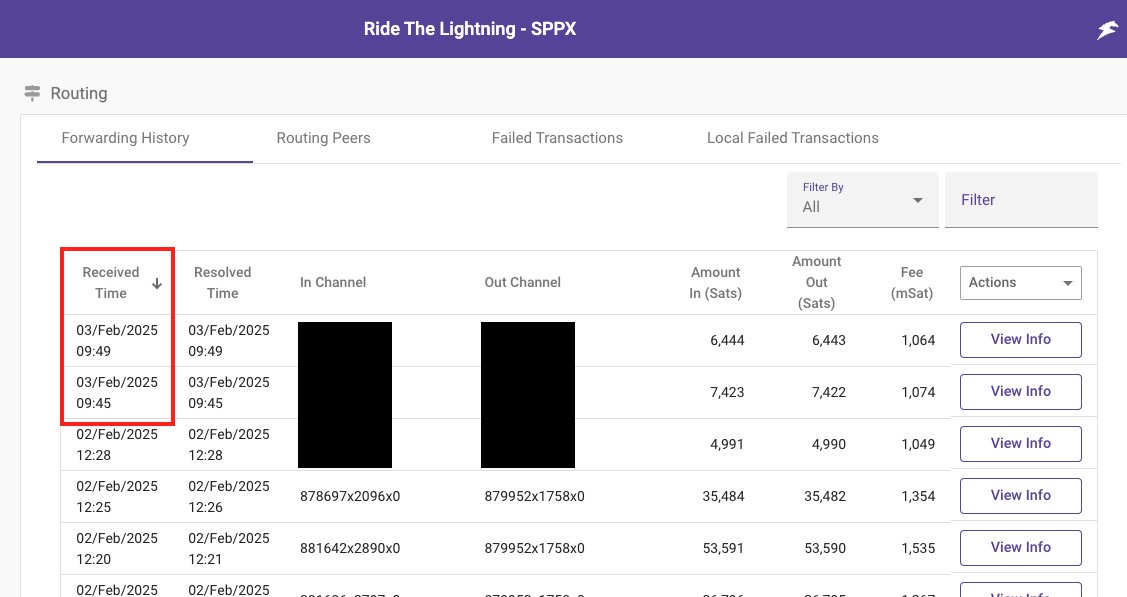
Task: Click fee value 1,354
Action: [918, 496]
